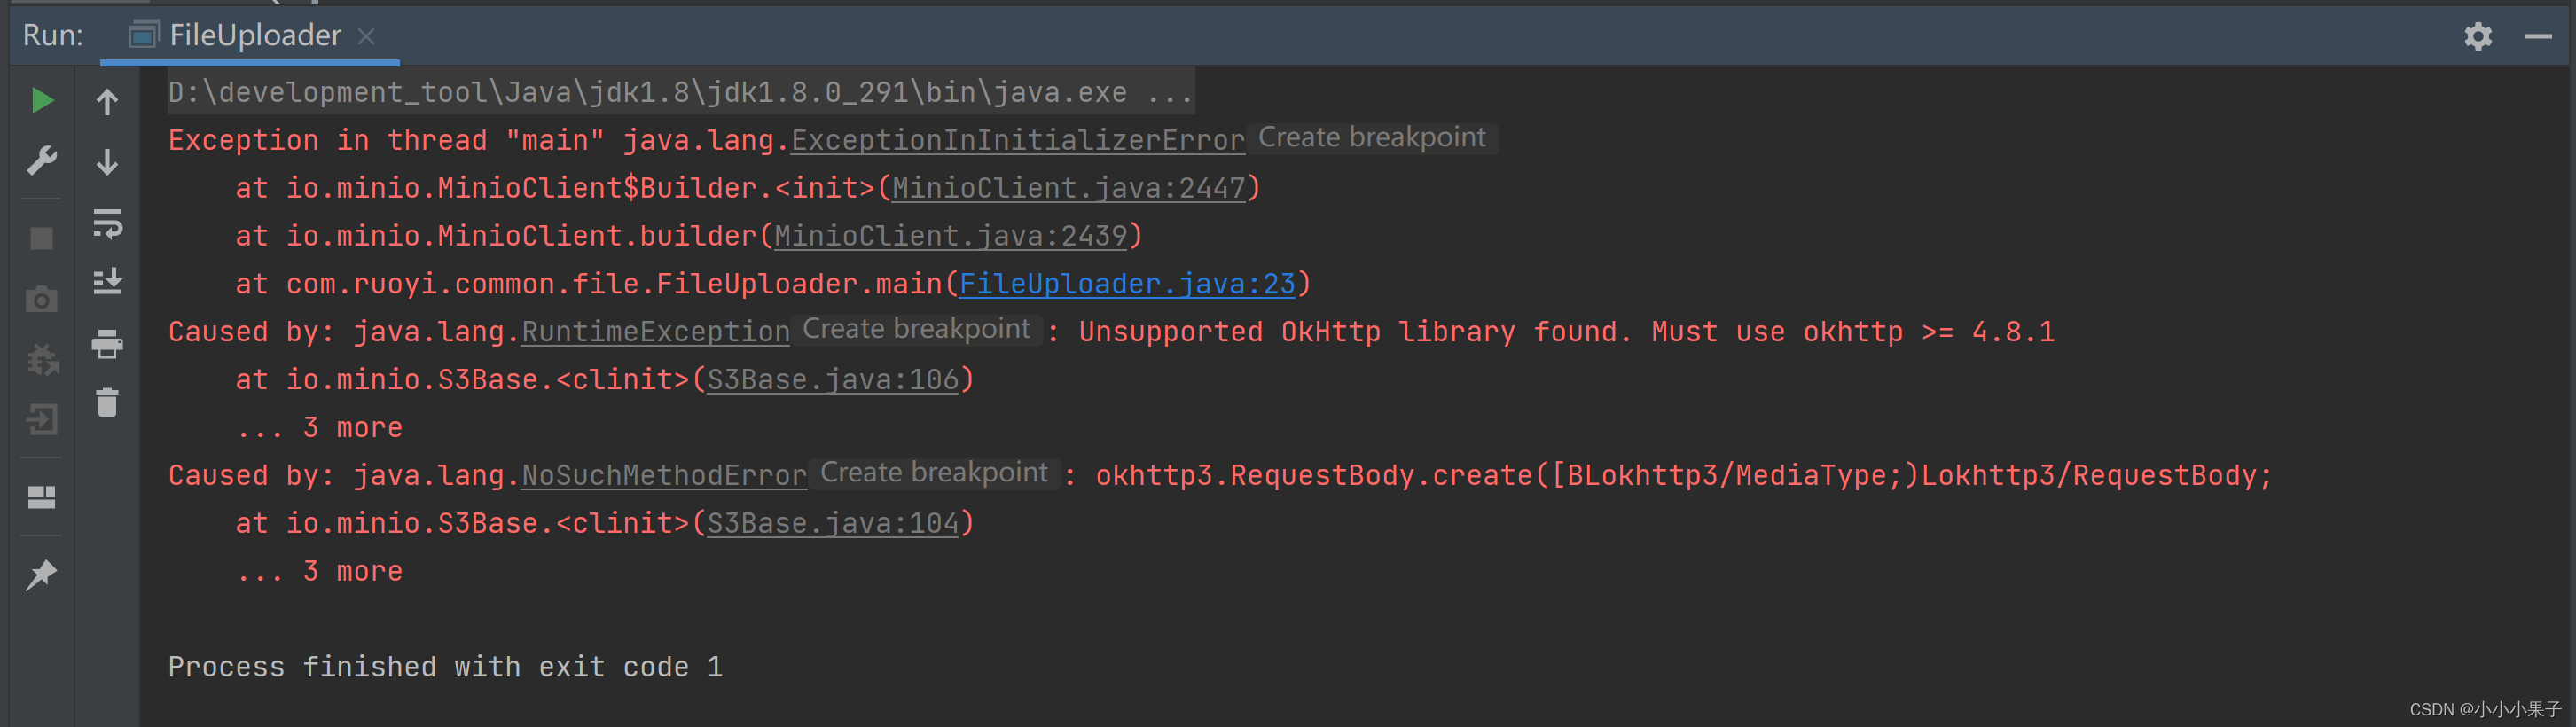The height and width of the screenshot is (727, 2576).
Task: Click the exit icon in the left run toolbar
Action: pyautogui.click(x=42, y=419)
